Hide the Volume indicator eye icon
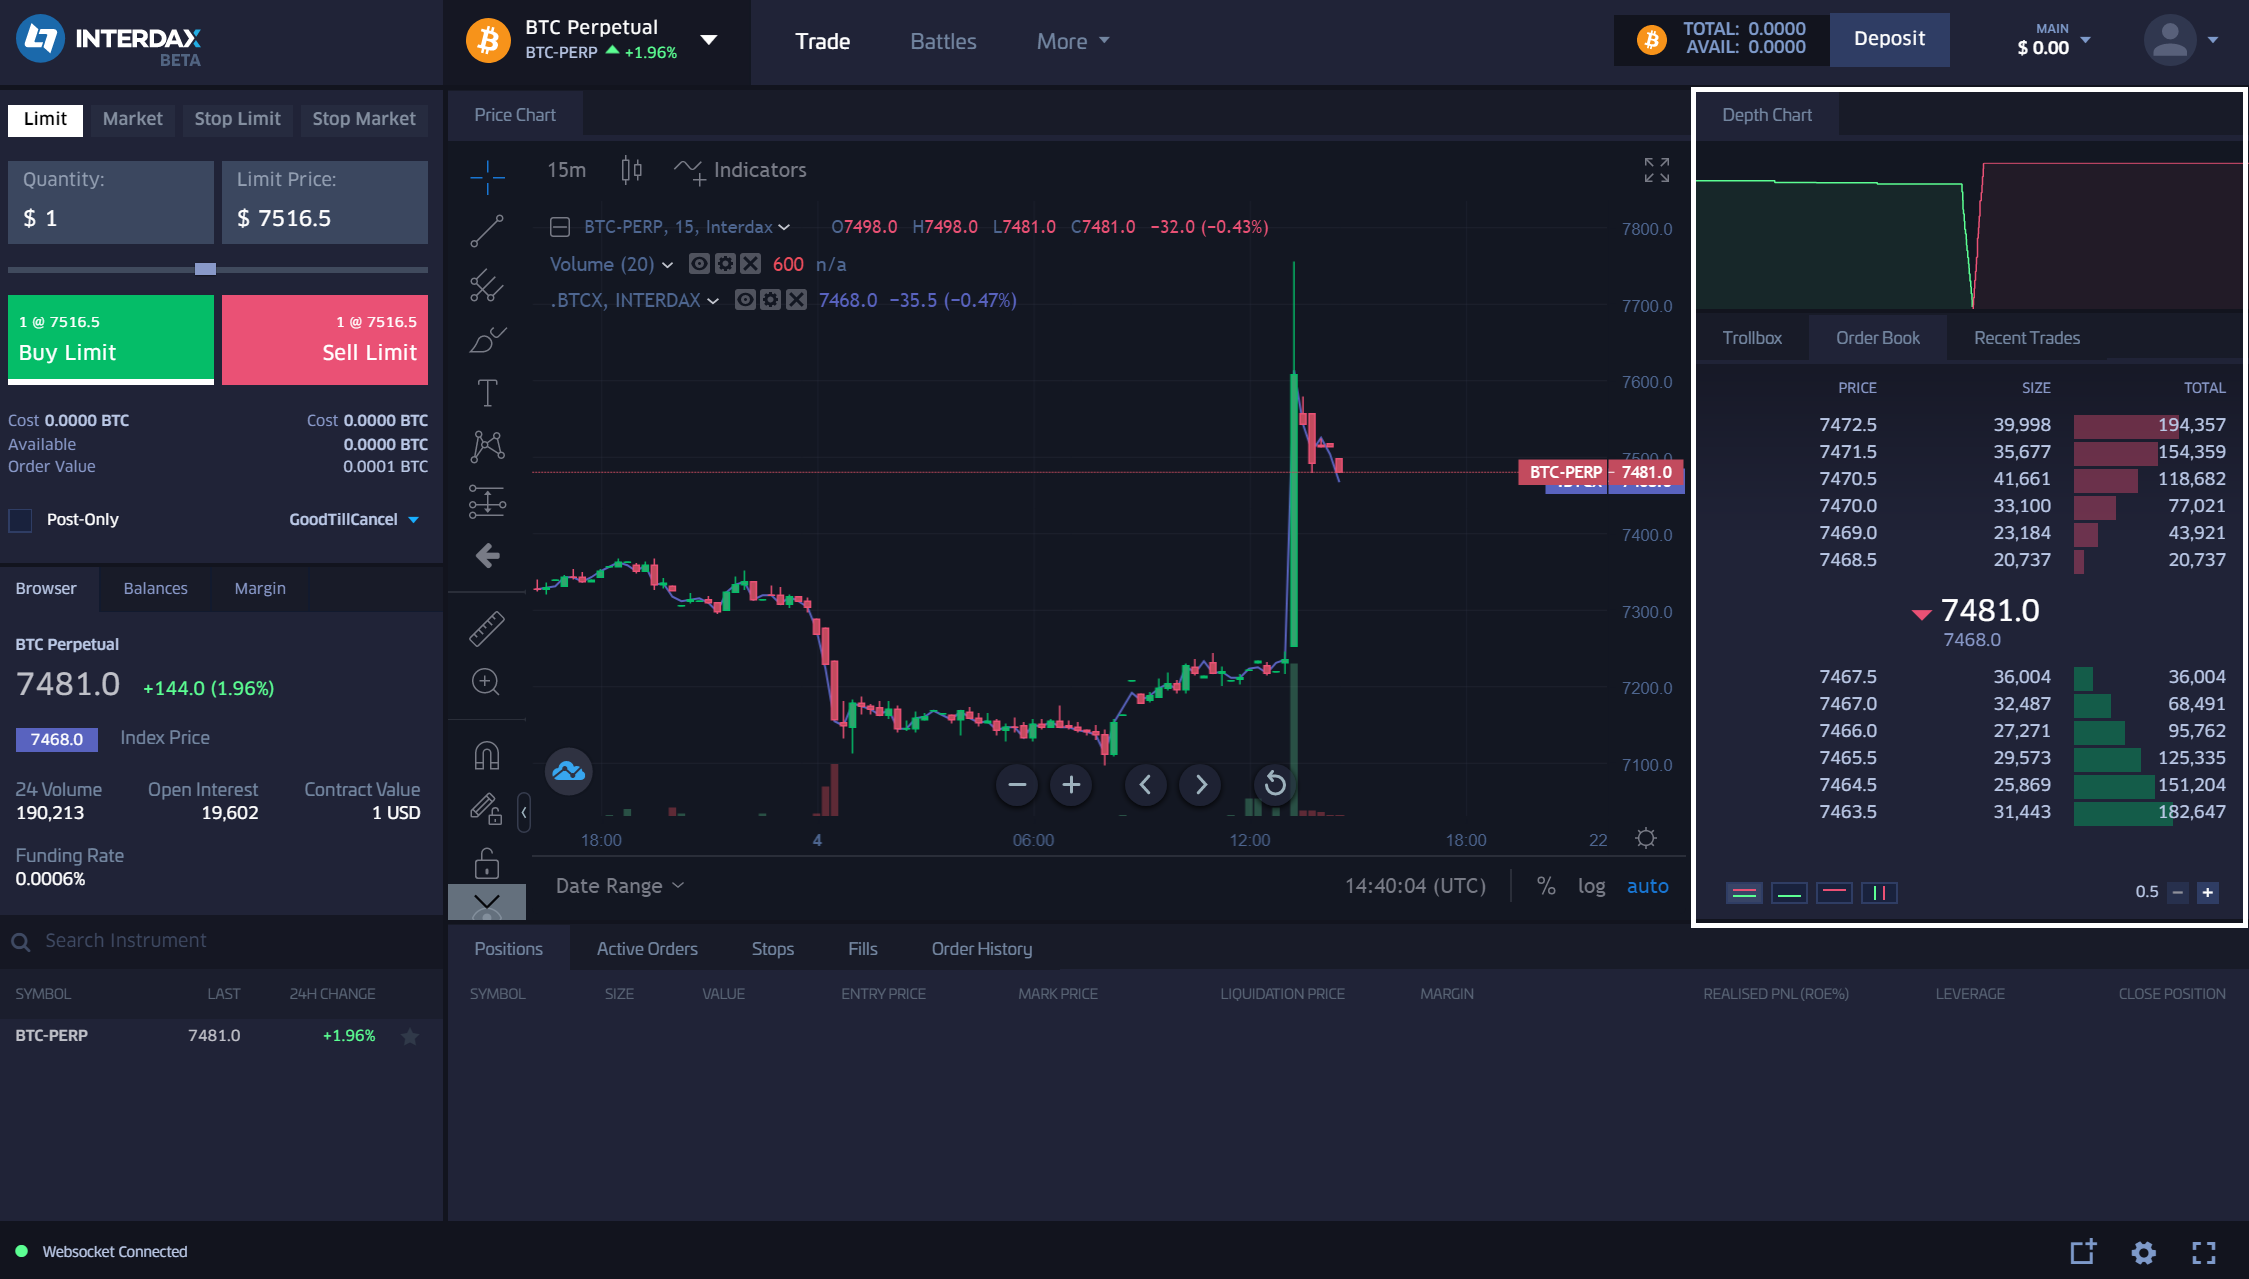The image size is (2249, 1279). [699, 264]
